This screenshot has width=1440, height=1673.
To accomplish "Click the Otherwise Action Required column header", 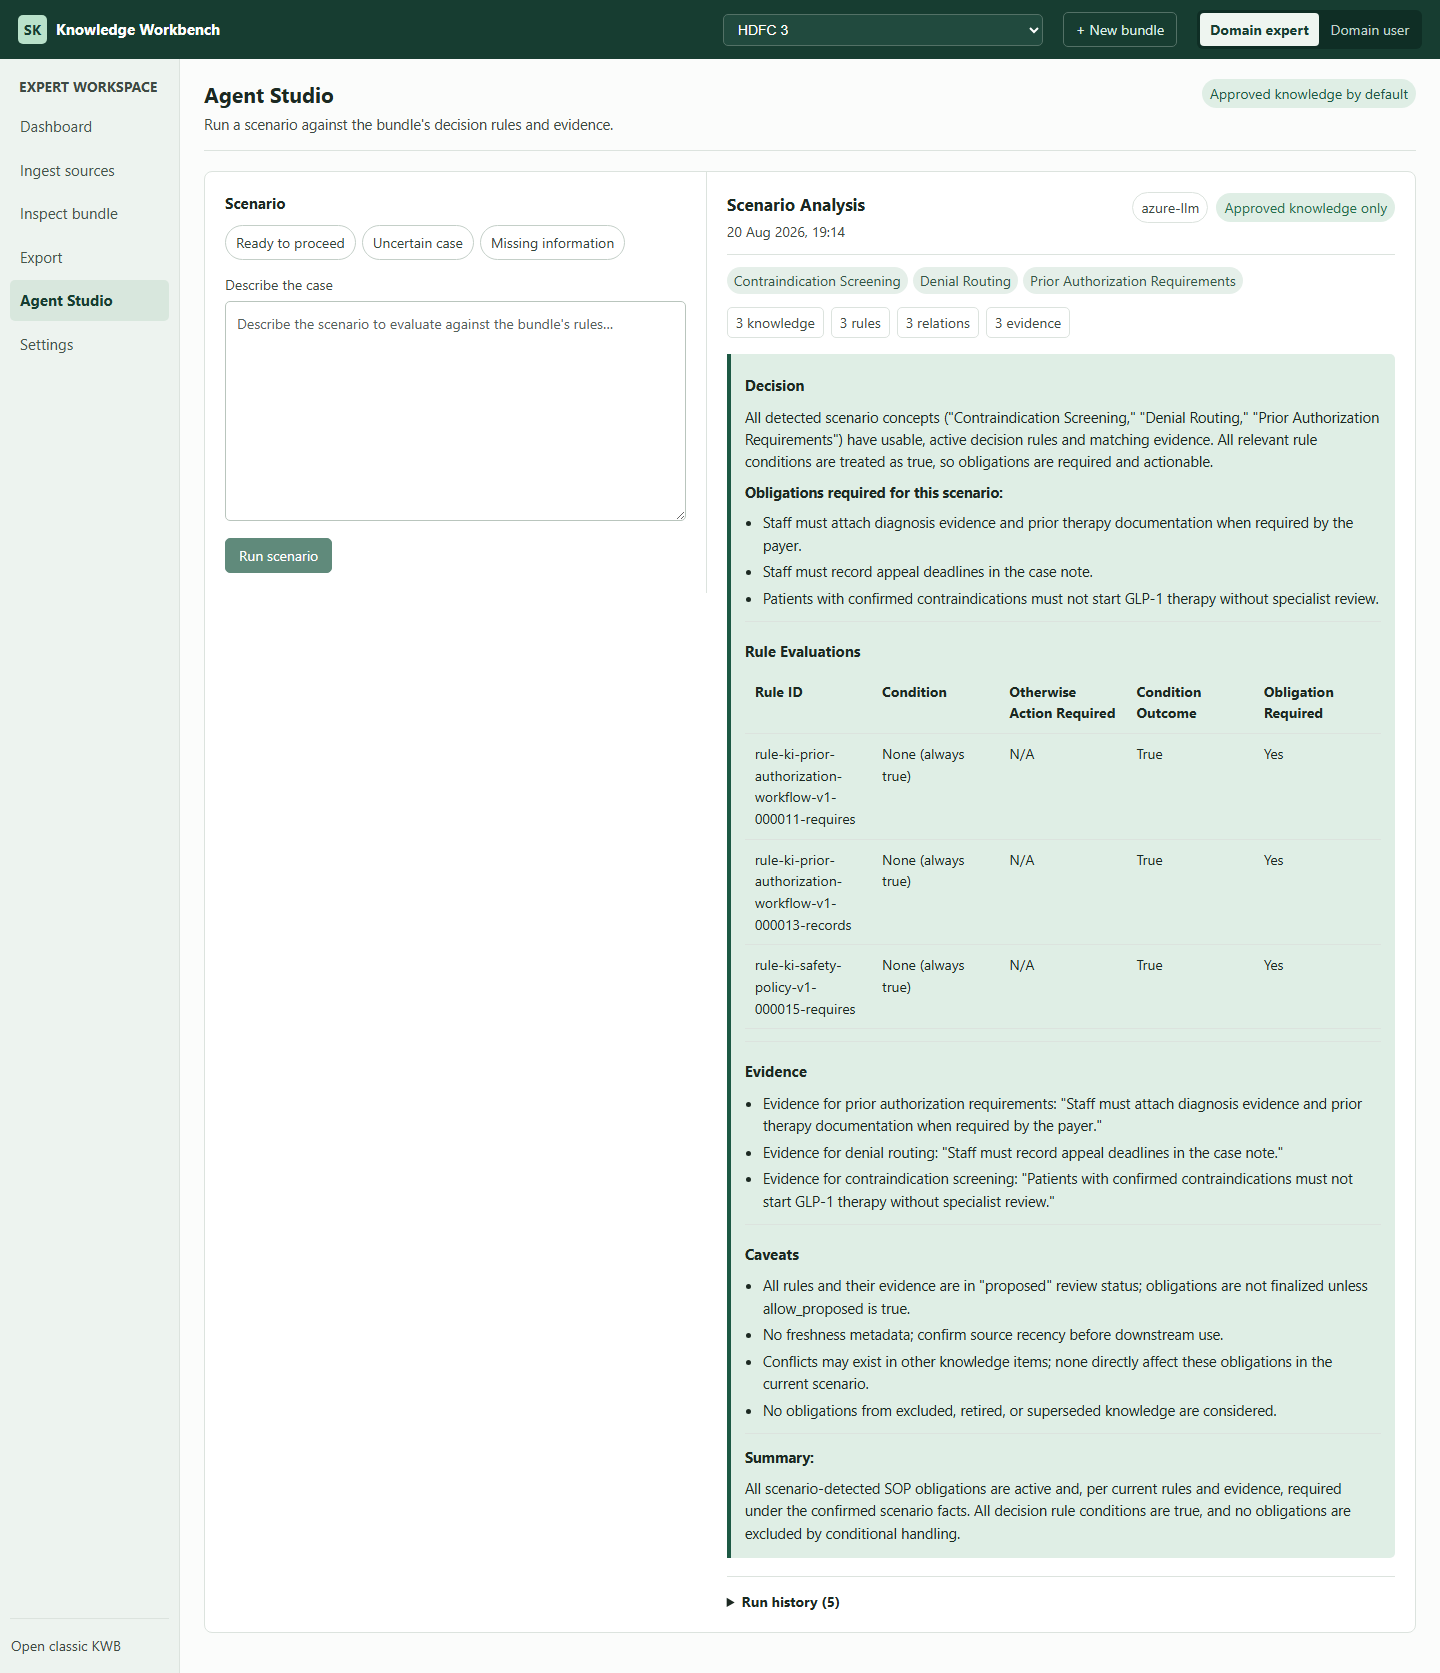I will (1062, 703).
